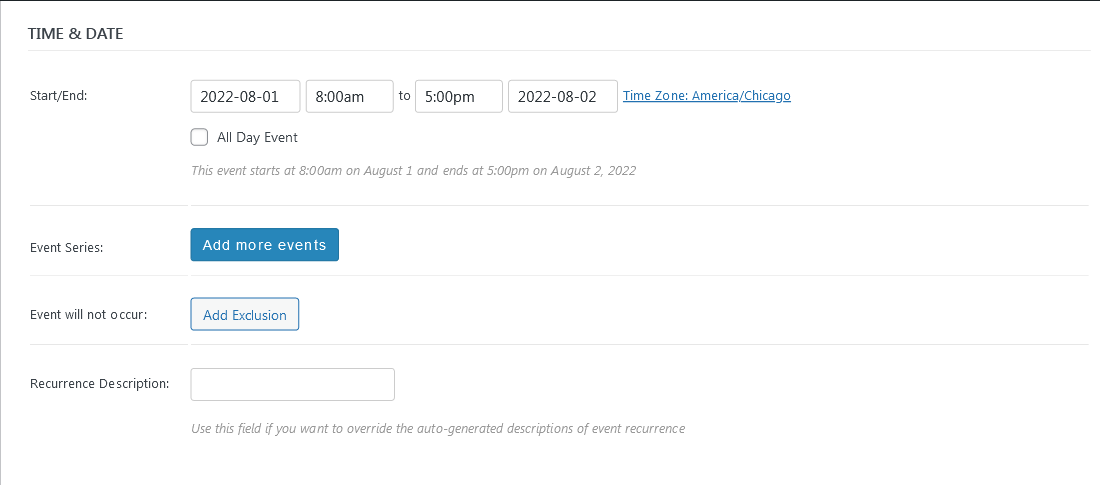Viewport: 1100px width, 485px height.
Task: Click the italic event start/end summary sentence
Action: pyautogui.click(x=413, y=170)
